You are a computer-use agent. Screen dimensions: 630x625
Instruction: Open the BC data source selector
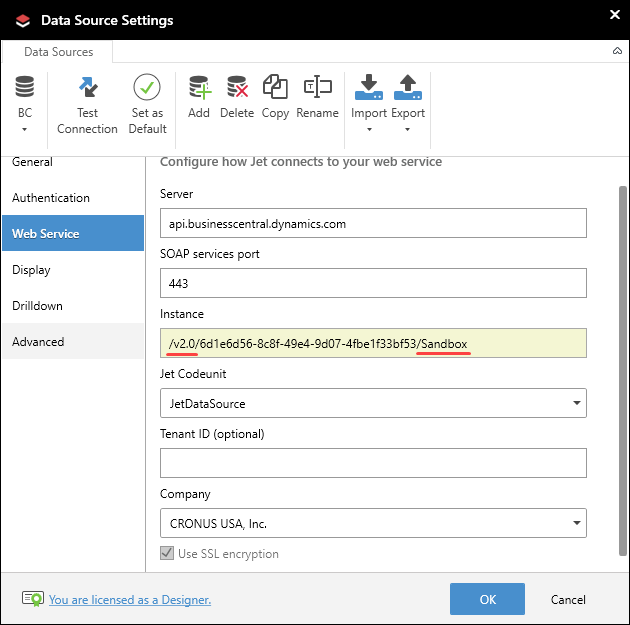point(25,103)
